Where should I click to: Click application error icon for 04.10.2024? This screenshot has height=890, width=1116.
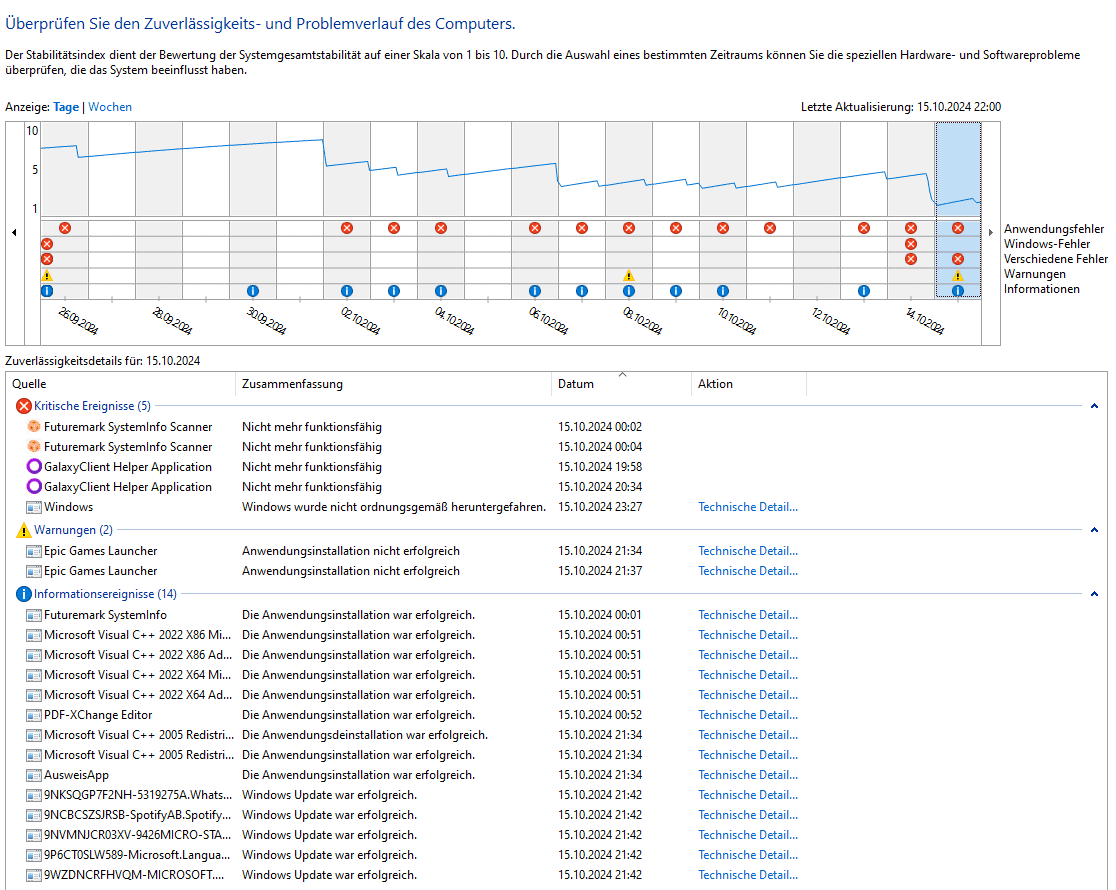[441, 228]
